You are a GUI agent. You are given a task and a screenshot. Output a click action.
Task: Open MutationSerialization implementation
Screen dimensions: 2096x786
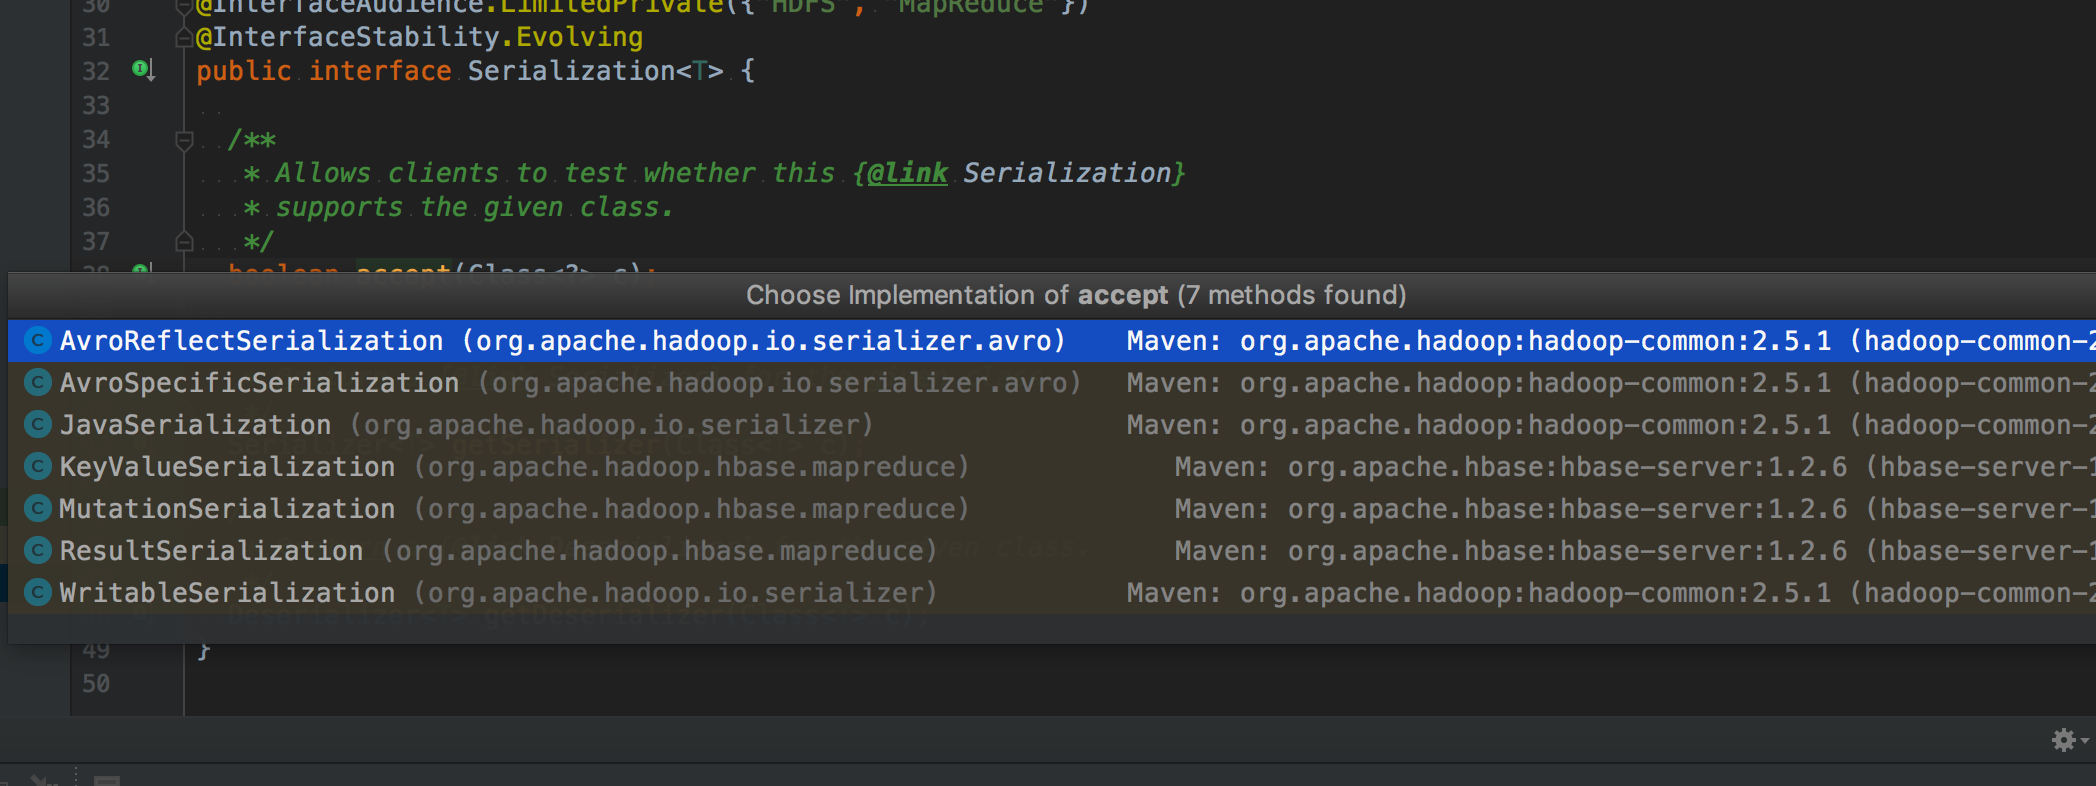[1052, 509]
